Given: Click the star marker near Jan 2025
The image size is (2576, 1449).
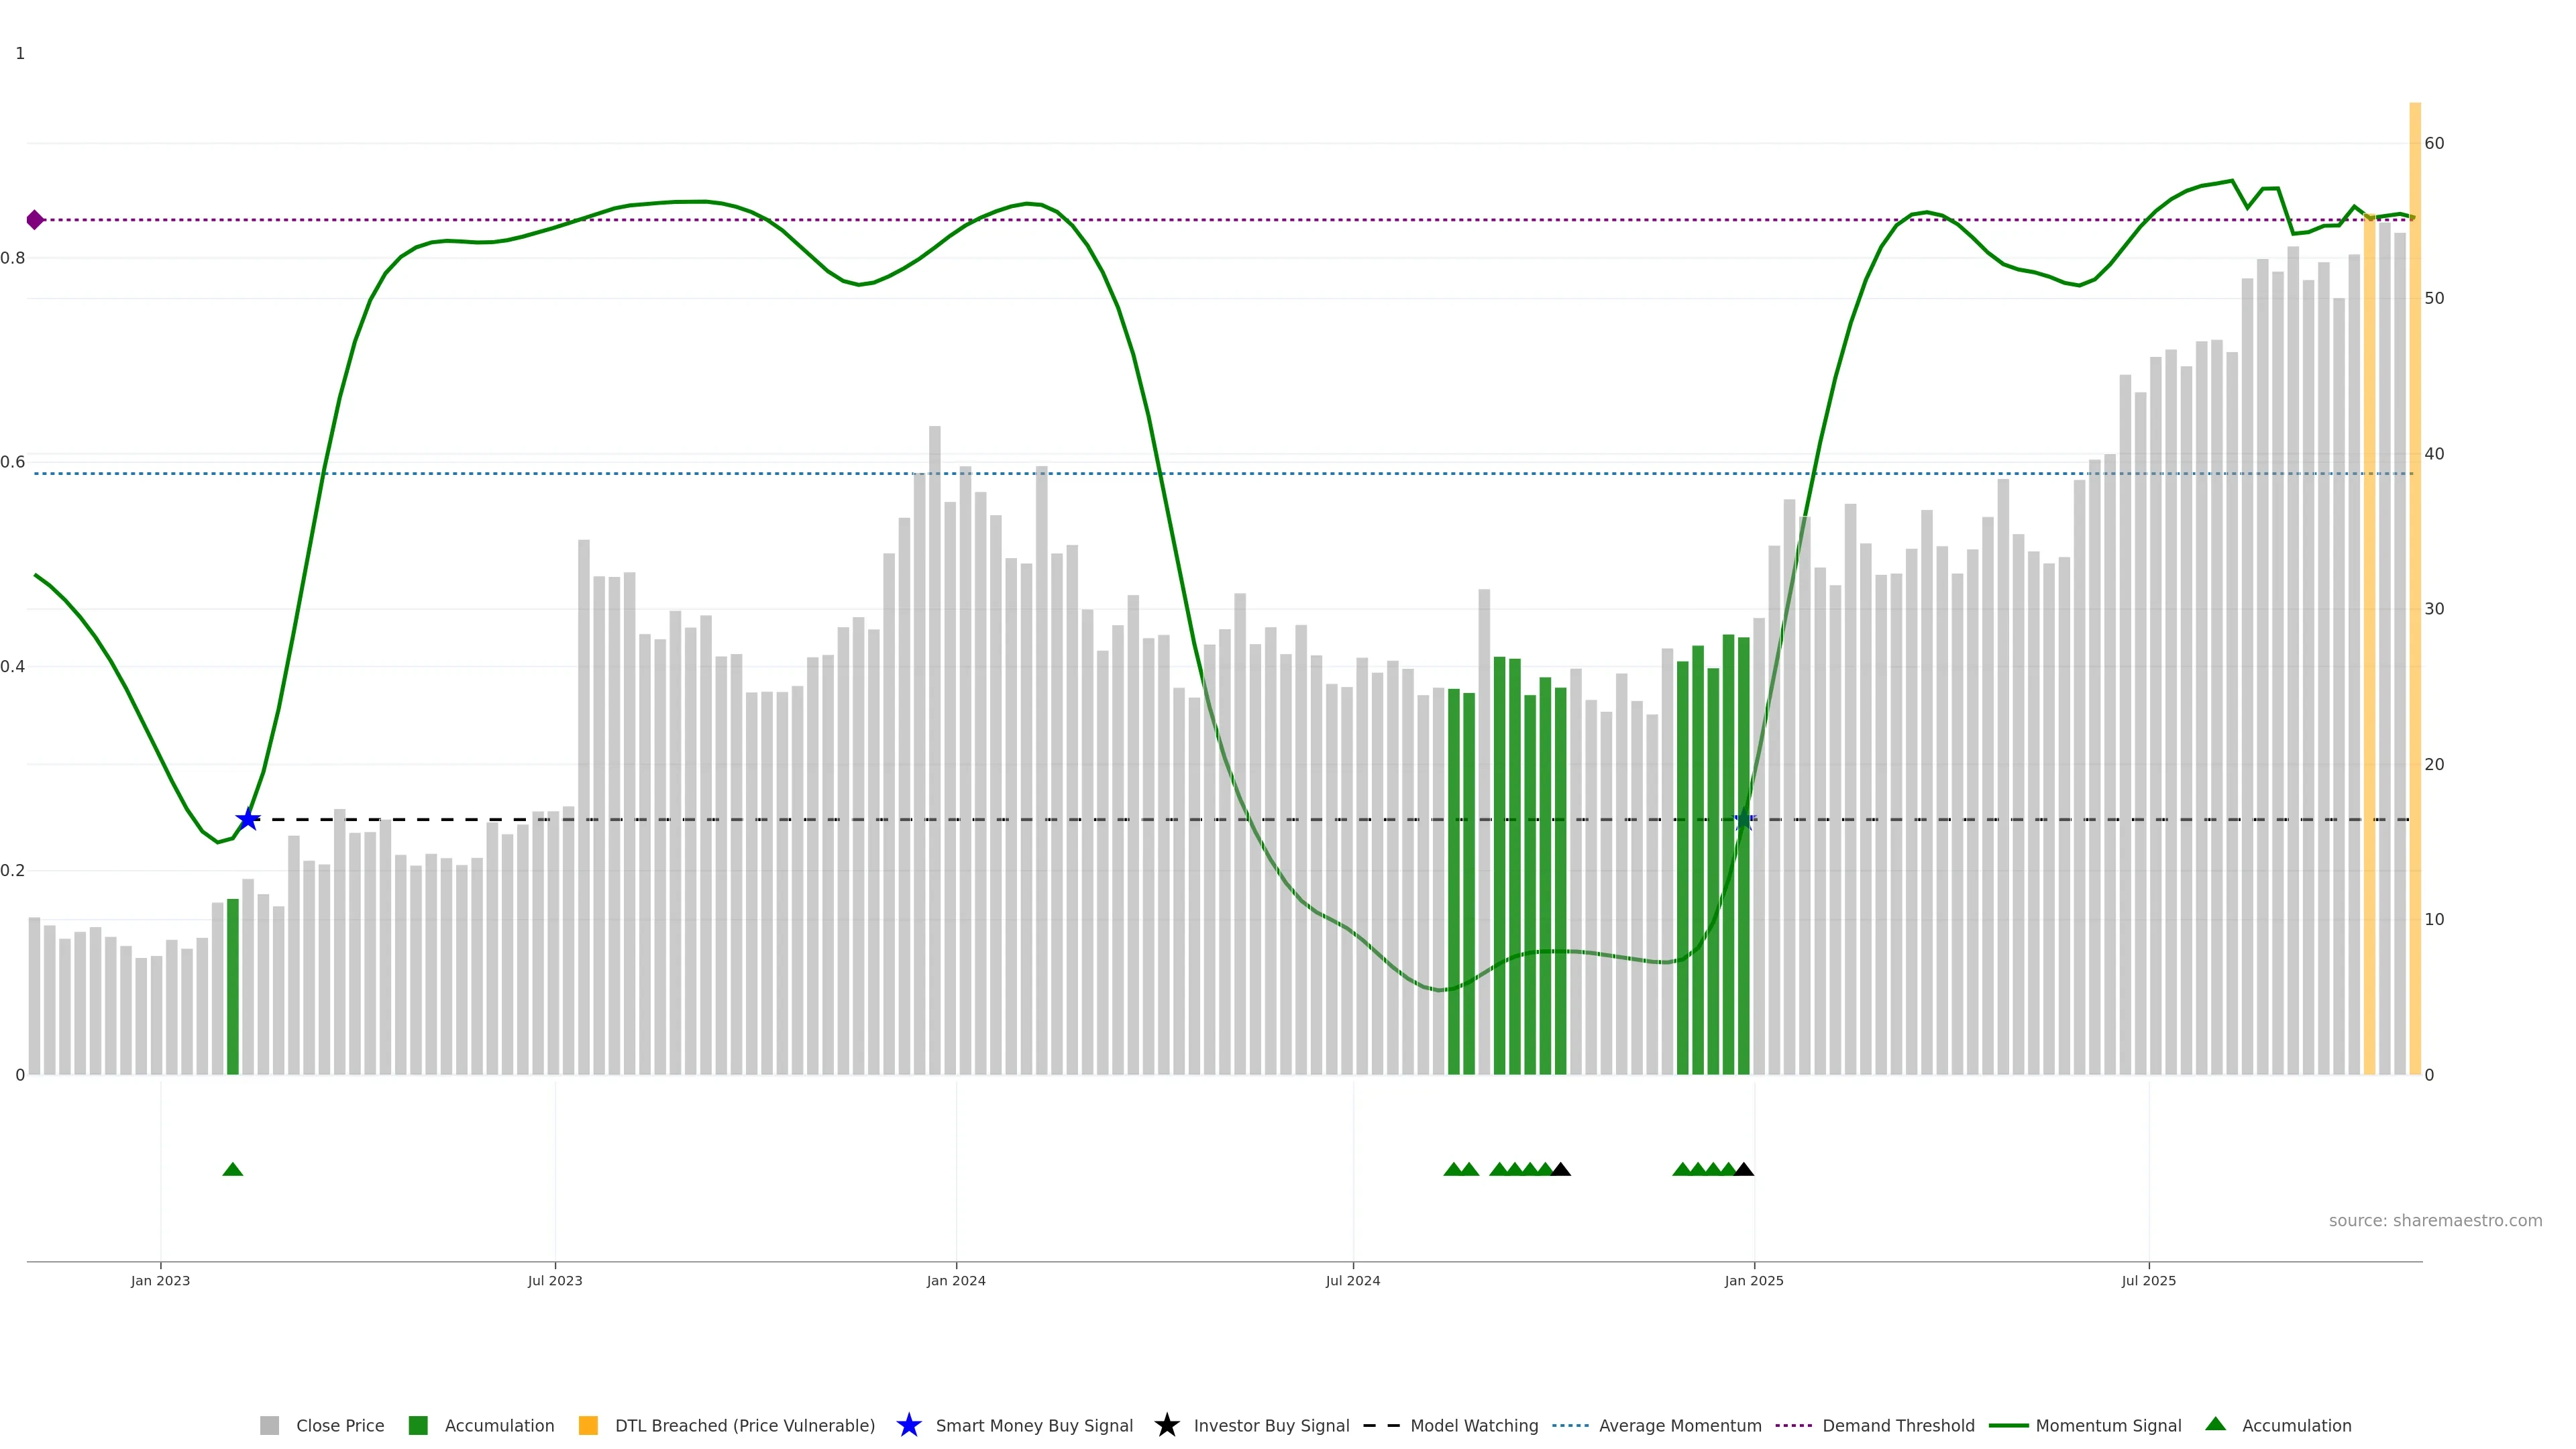Looking at the screenshot, I should click(1743, 820).
